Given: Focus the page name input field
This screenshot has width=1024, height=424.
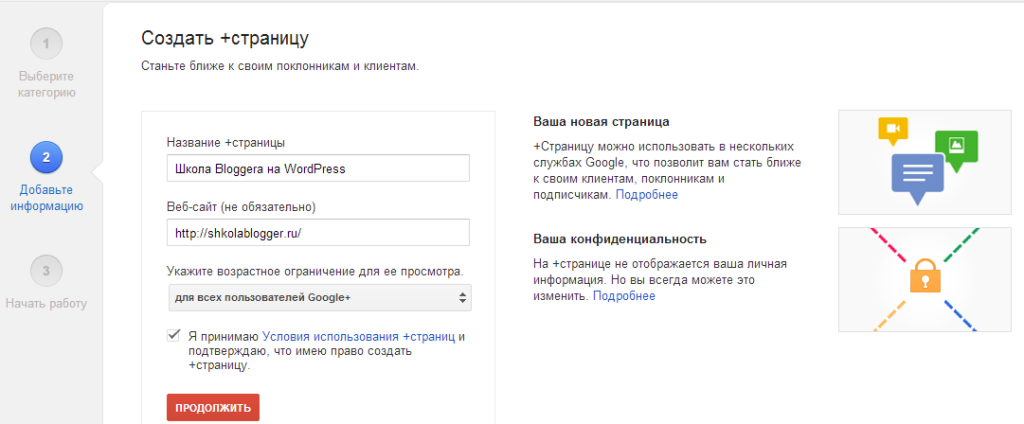Looking at the screenshot, I should pos(318,168).
